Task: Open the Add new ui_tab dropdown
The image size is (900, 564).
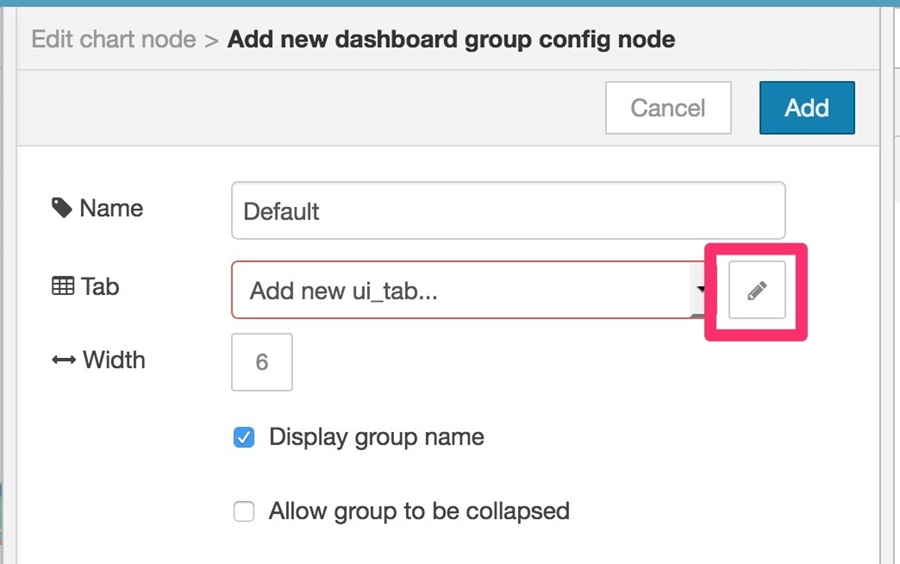Action: tap(470, 290)
